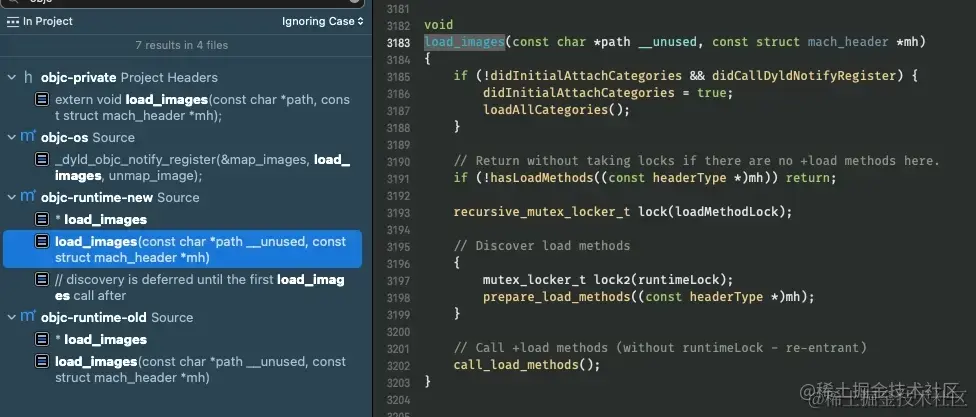This screenshot has height=417, width=976.
Task: Select highlighted load_images(const char *path result
Action: (x=182, y=249)
